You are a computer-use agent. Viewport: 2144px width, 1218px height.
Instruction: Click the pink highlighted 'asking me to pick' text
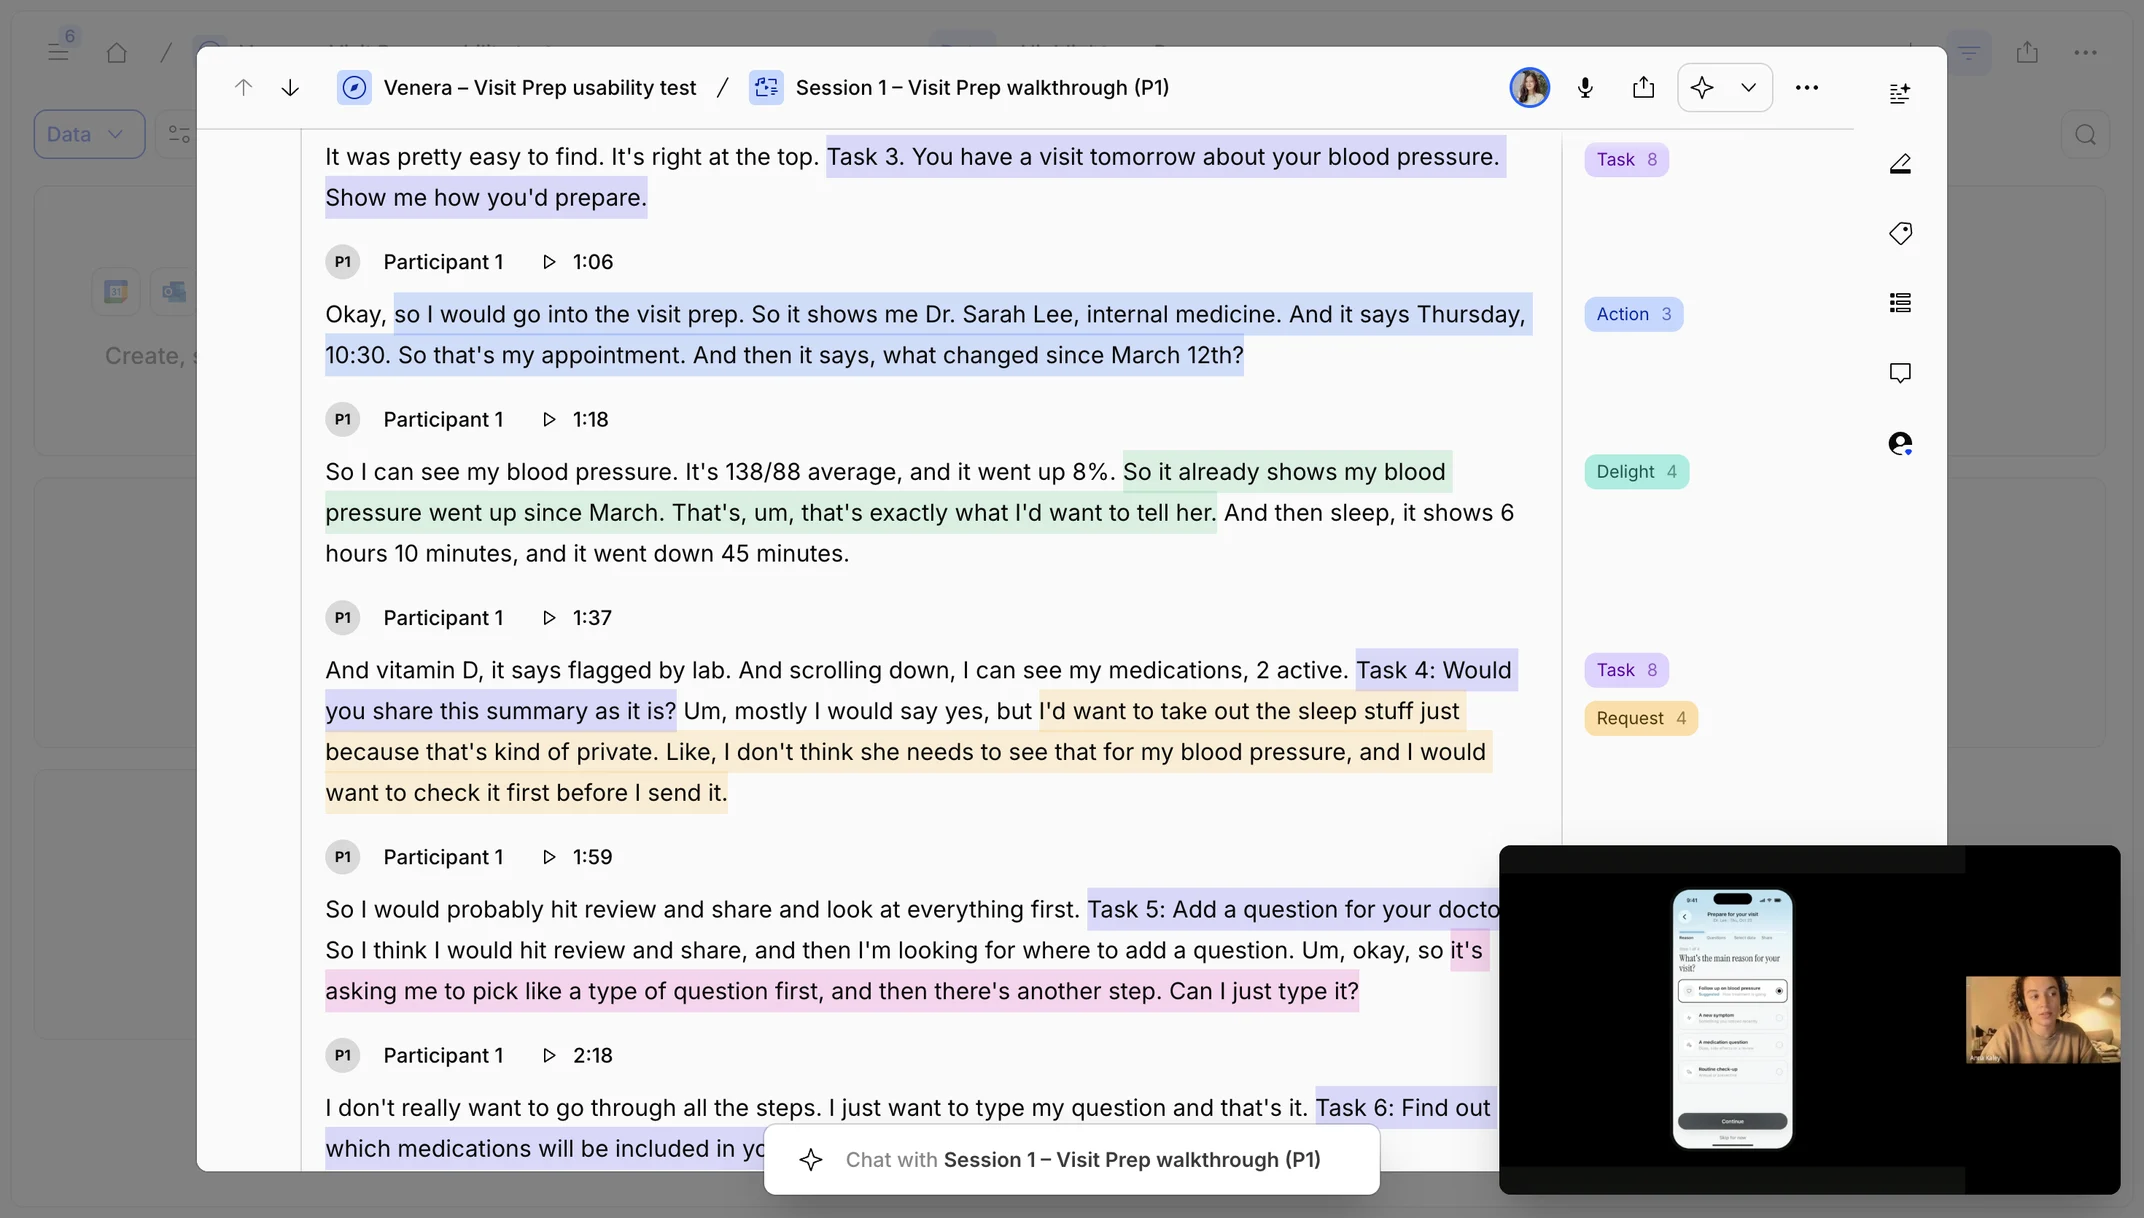pos(841,991)
